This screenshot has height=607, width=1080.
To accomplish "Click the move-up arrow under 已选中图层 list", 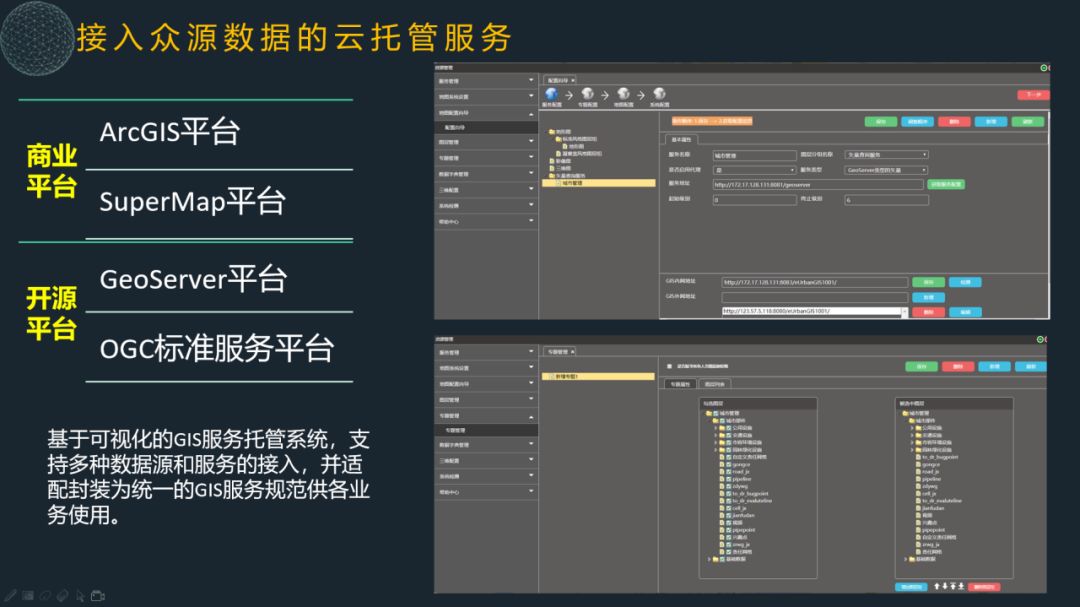I will click(937, 586).
